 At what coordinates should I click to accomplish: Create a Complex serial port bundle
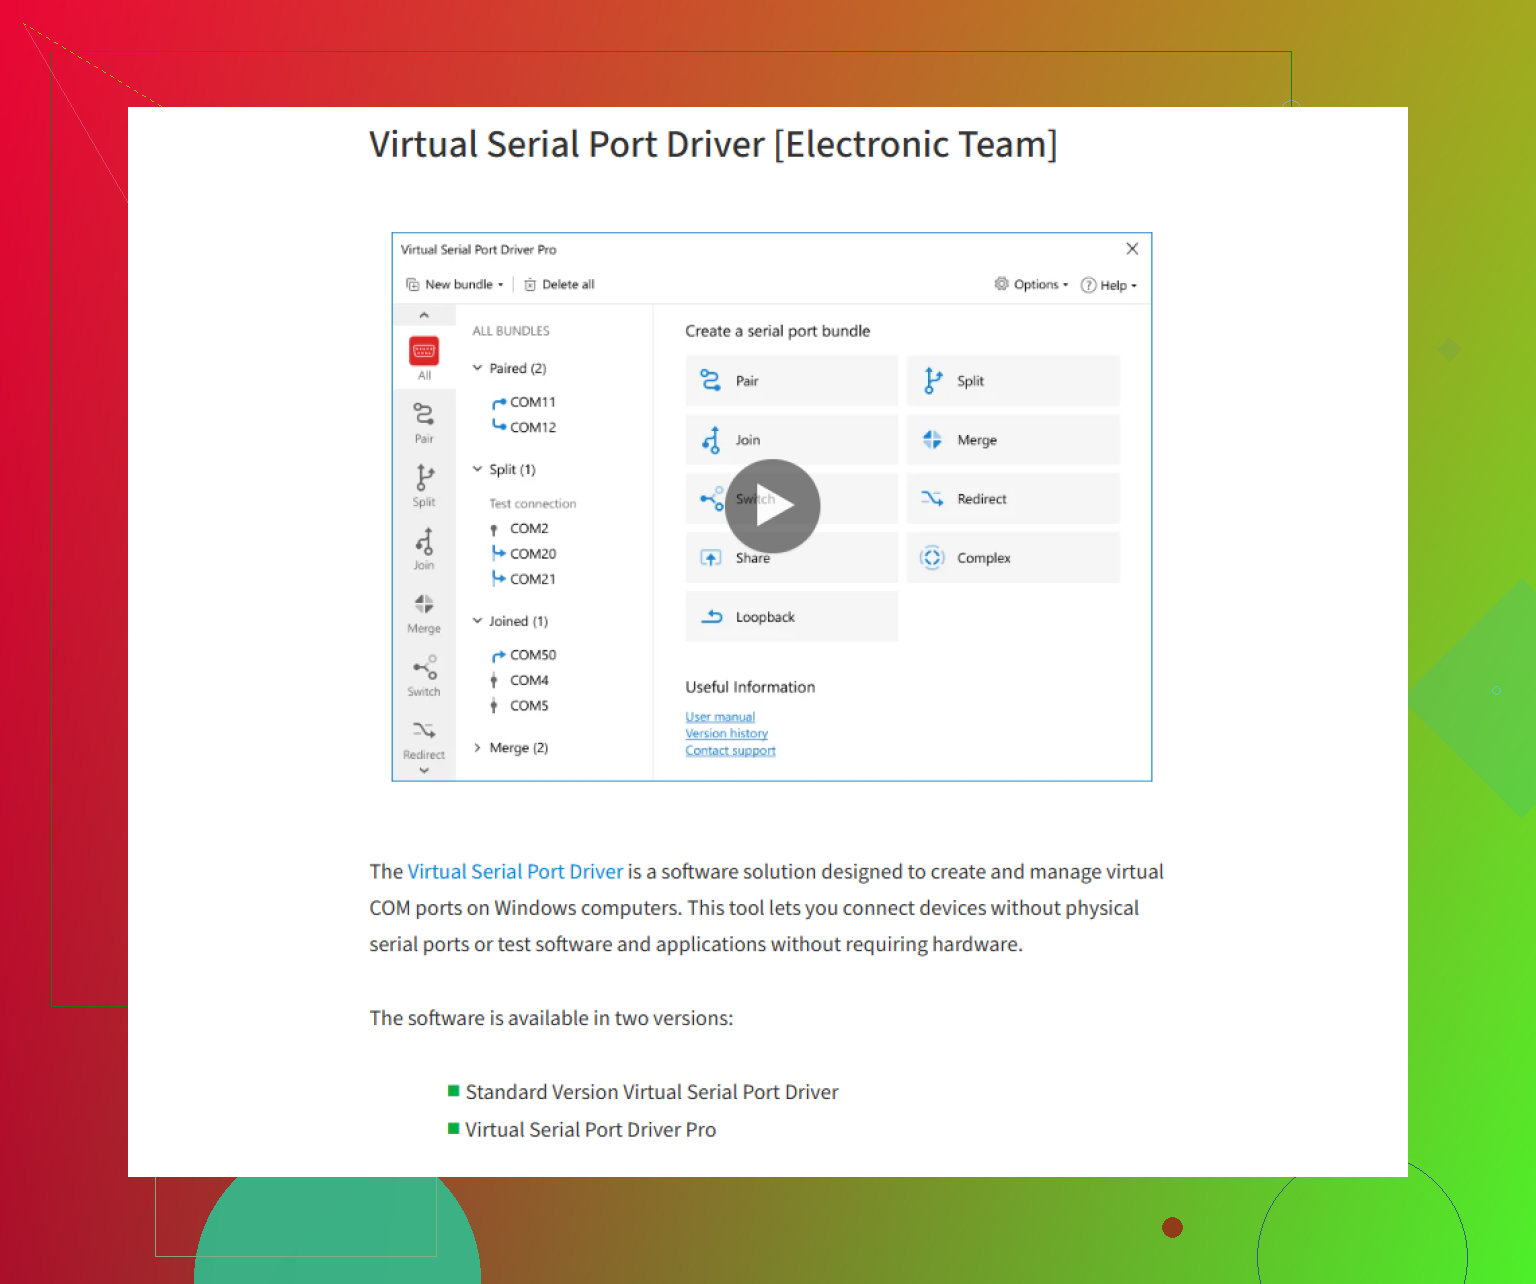point(1013,557)
